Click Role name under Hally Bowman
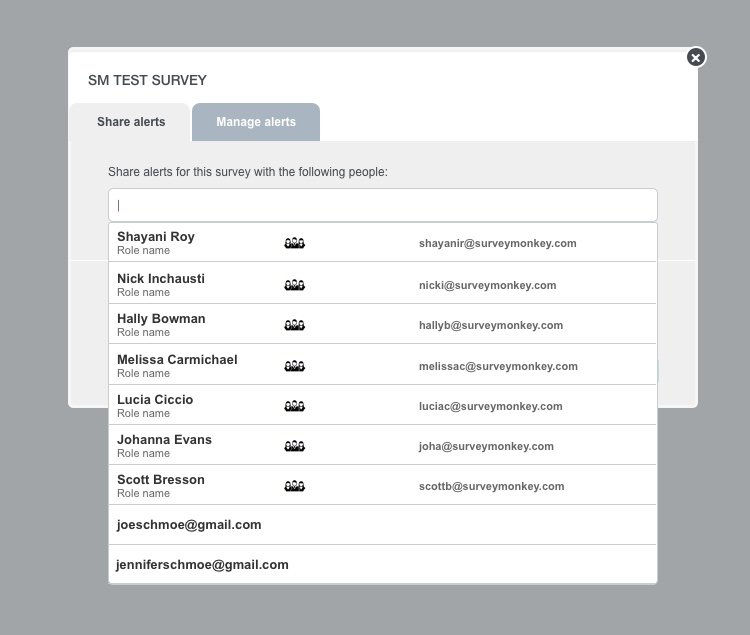Image resolution: width=750 pixels, height=635 pixels. click(143, 332)
